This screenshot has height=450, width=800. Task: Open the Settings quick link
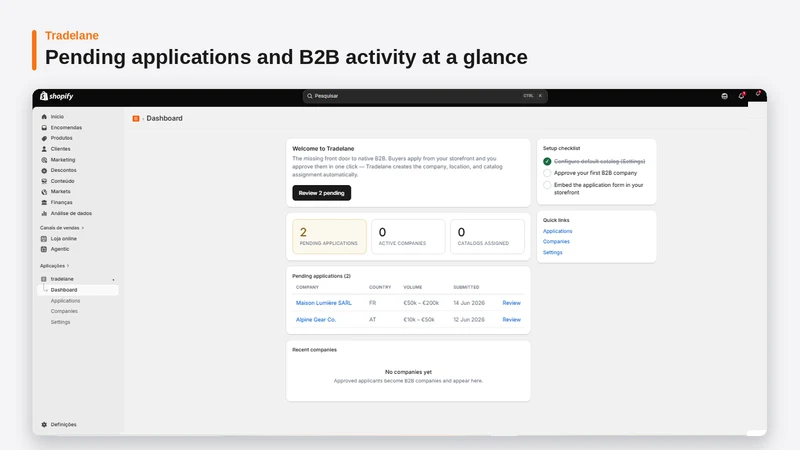(x=553, y=253)
